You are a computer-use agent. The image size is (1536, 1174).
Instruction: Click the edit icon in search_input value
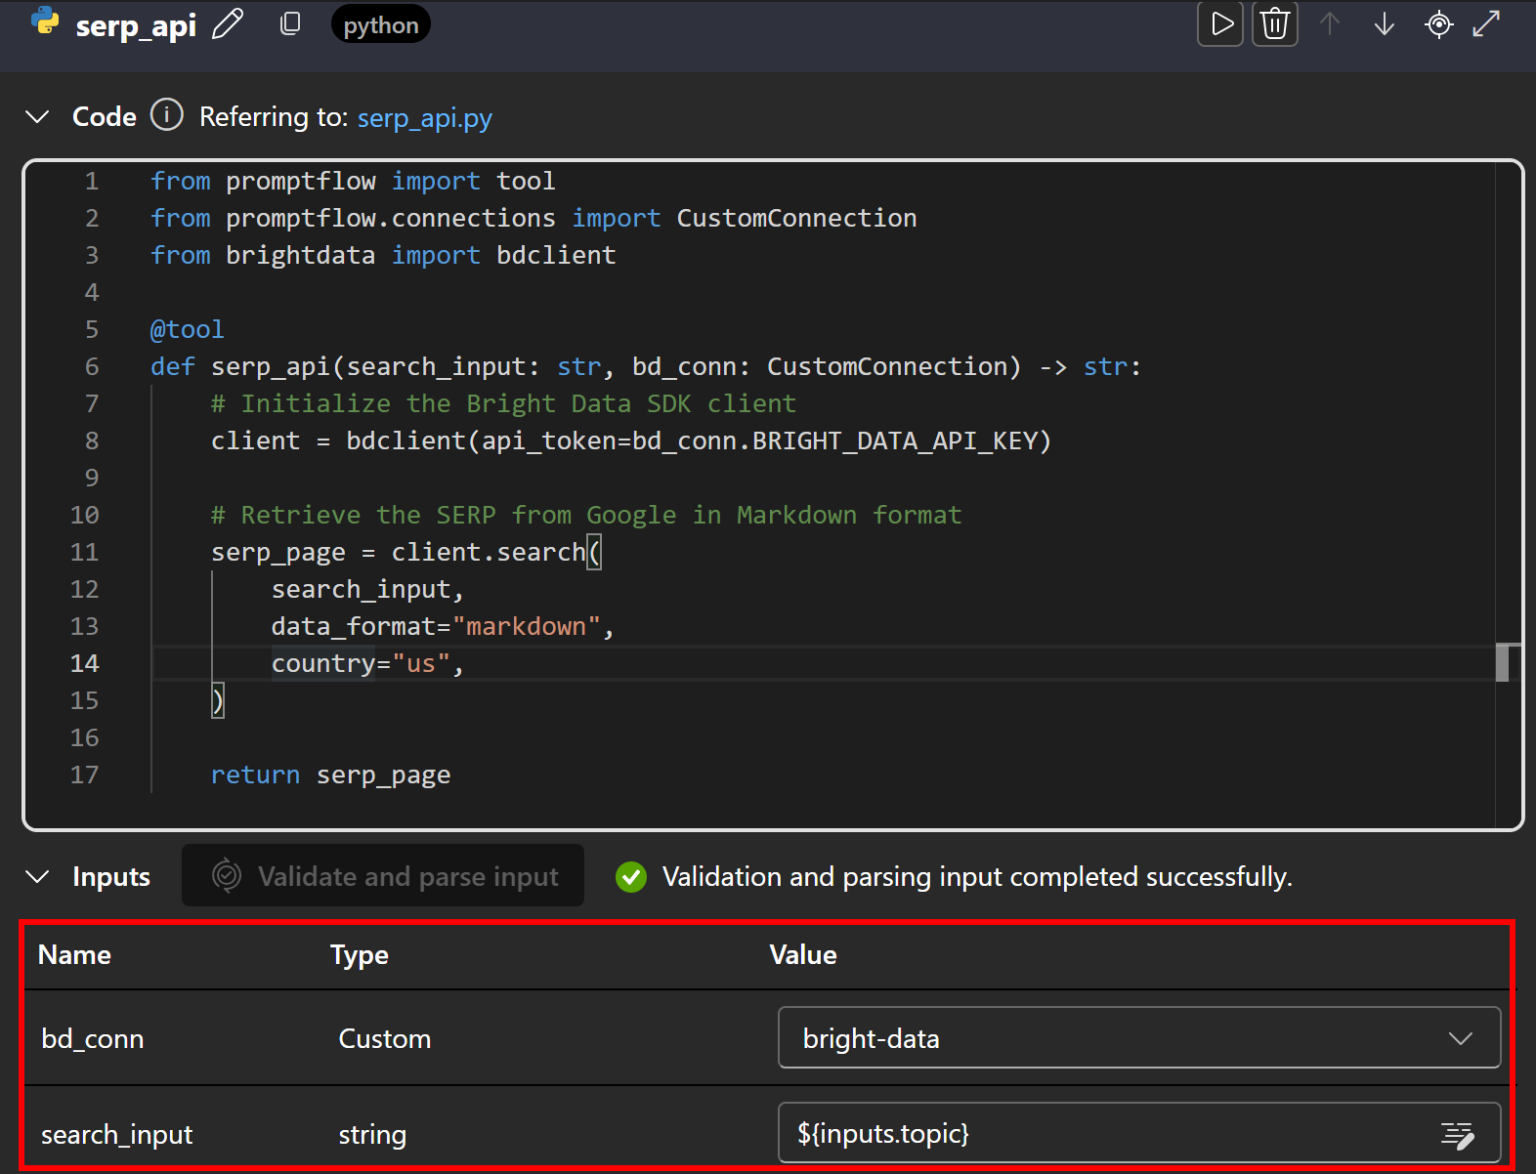[1457, 1134]
